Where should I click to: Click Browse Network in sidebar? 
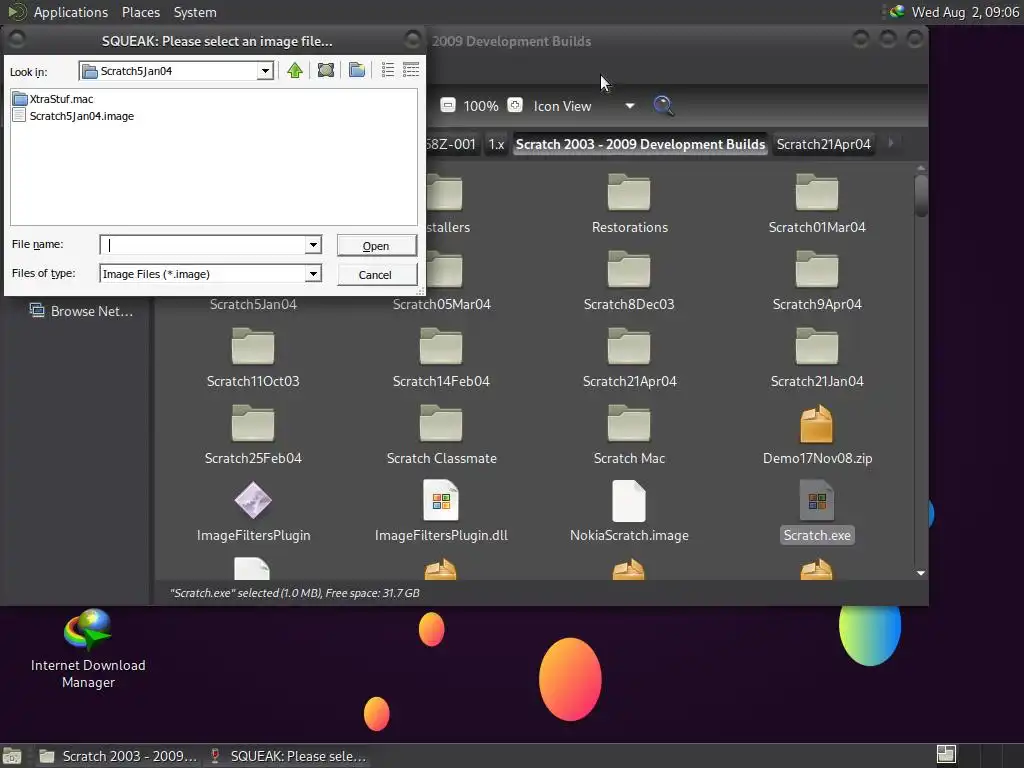[82, 311]
